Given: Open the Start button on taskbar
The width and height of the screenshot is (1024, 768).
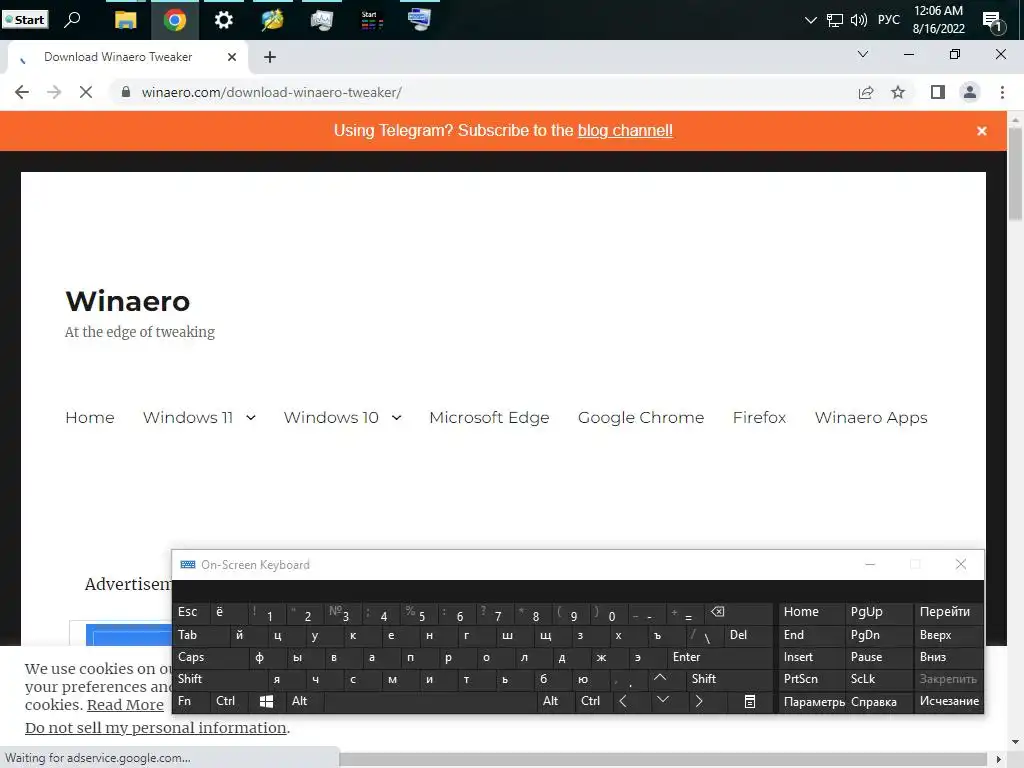Looking at the screenshot, I should [x=25, y=20].
